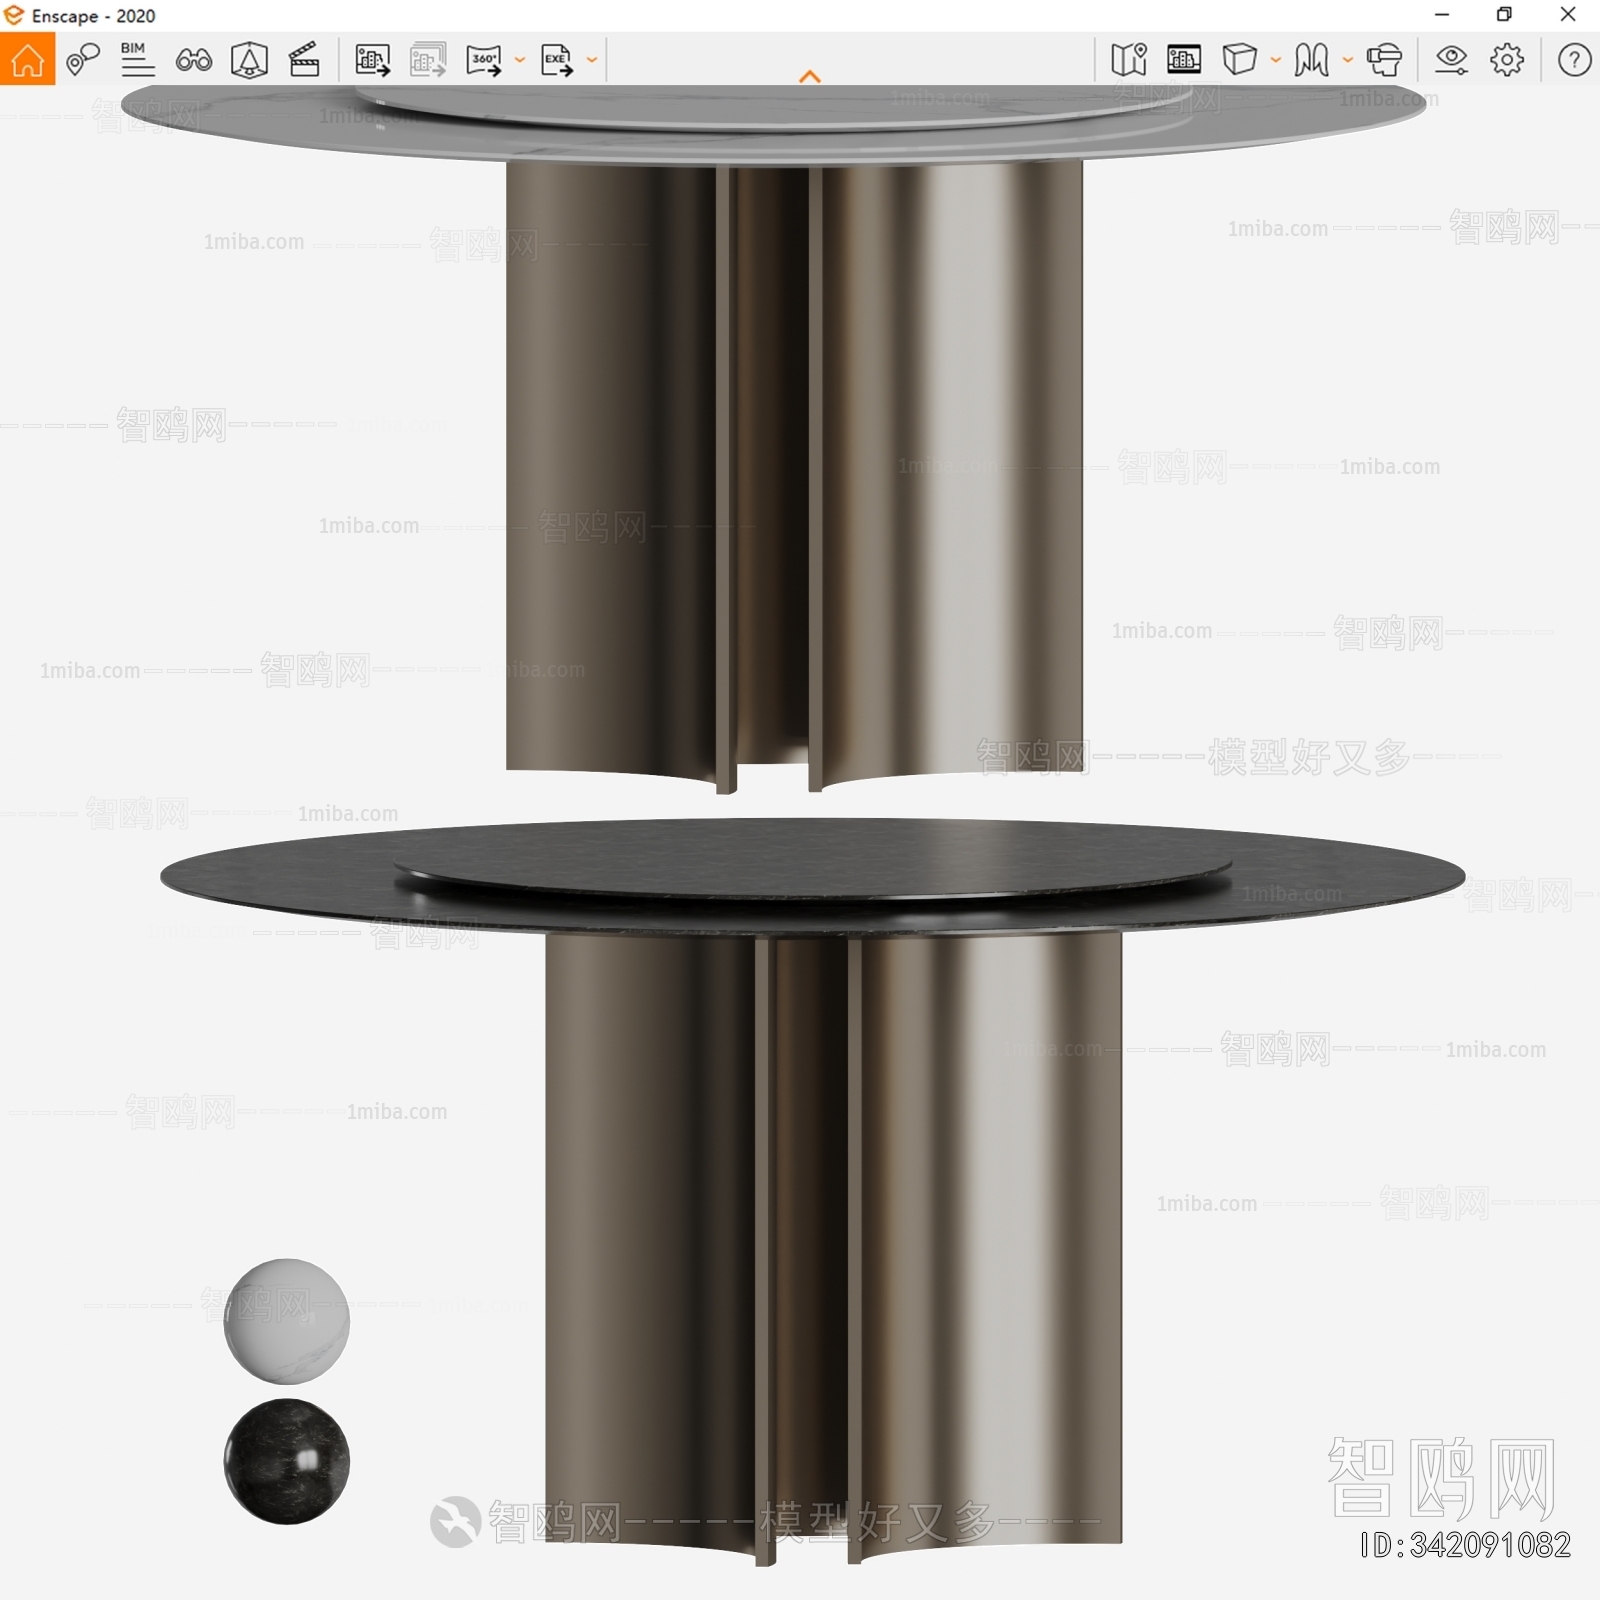Expand the panorama export dropdown arrow
The width and height of the screenshot is (1600, 1600).
point(519,60)
